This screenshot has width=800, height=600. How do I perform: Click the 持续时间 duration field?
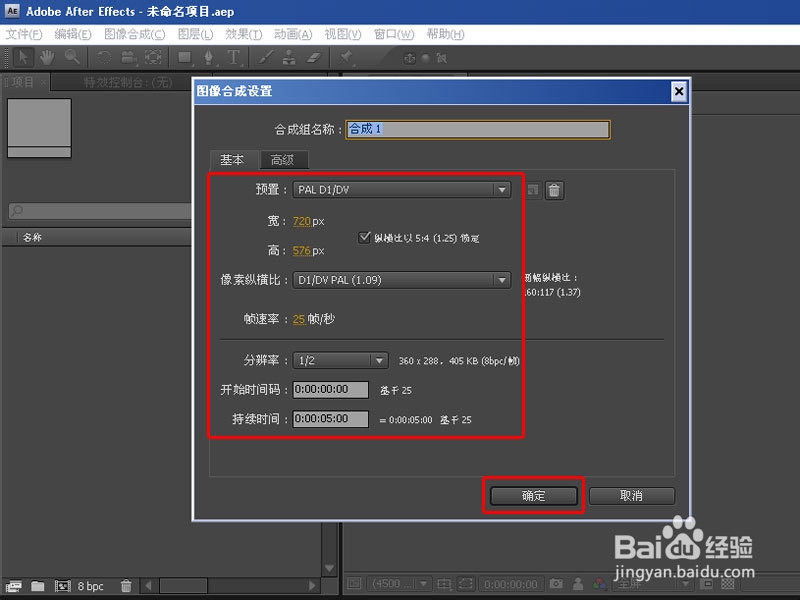point(331,419)
